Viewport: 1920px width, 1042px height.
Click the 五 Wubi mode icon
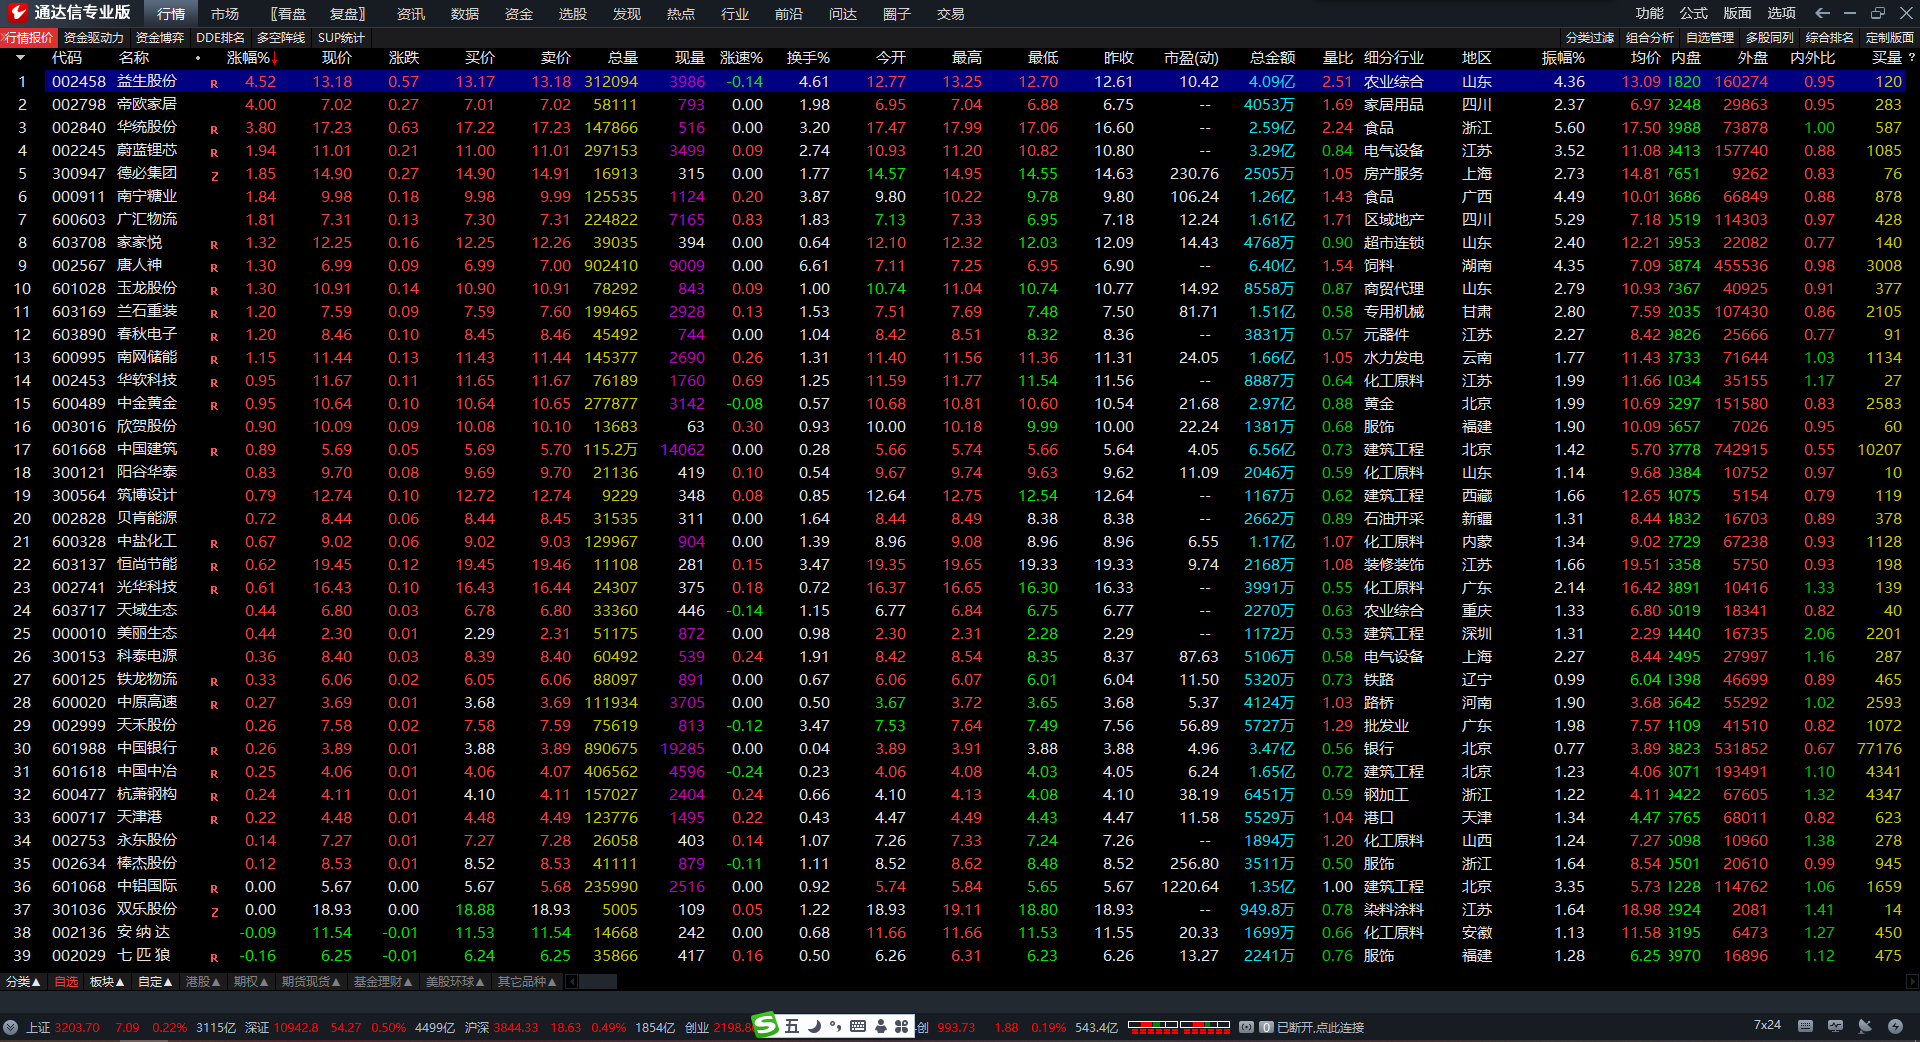point(792,1026)
